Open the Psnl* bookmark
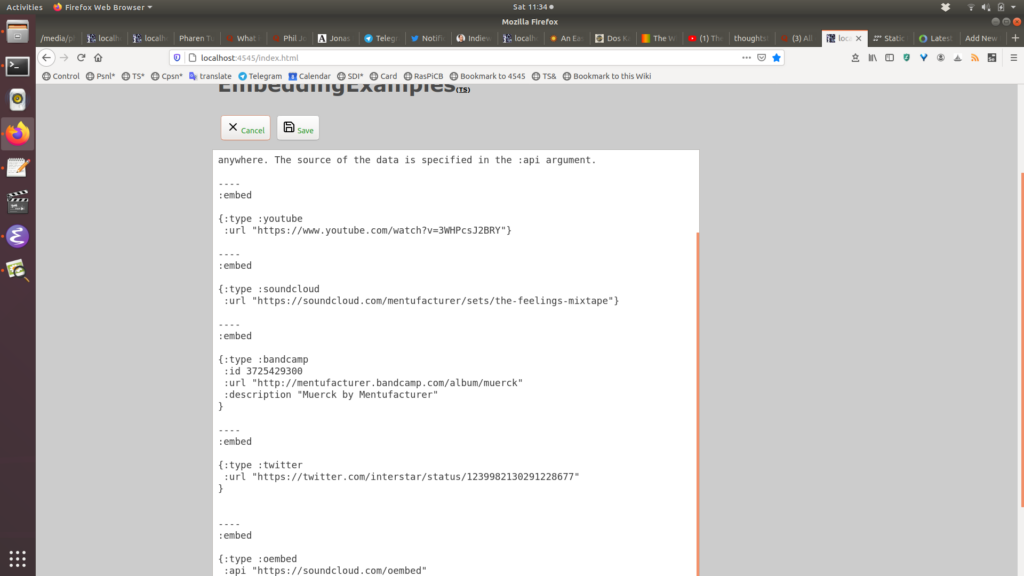The image size is (1024, 576). coord(101,76)
